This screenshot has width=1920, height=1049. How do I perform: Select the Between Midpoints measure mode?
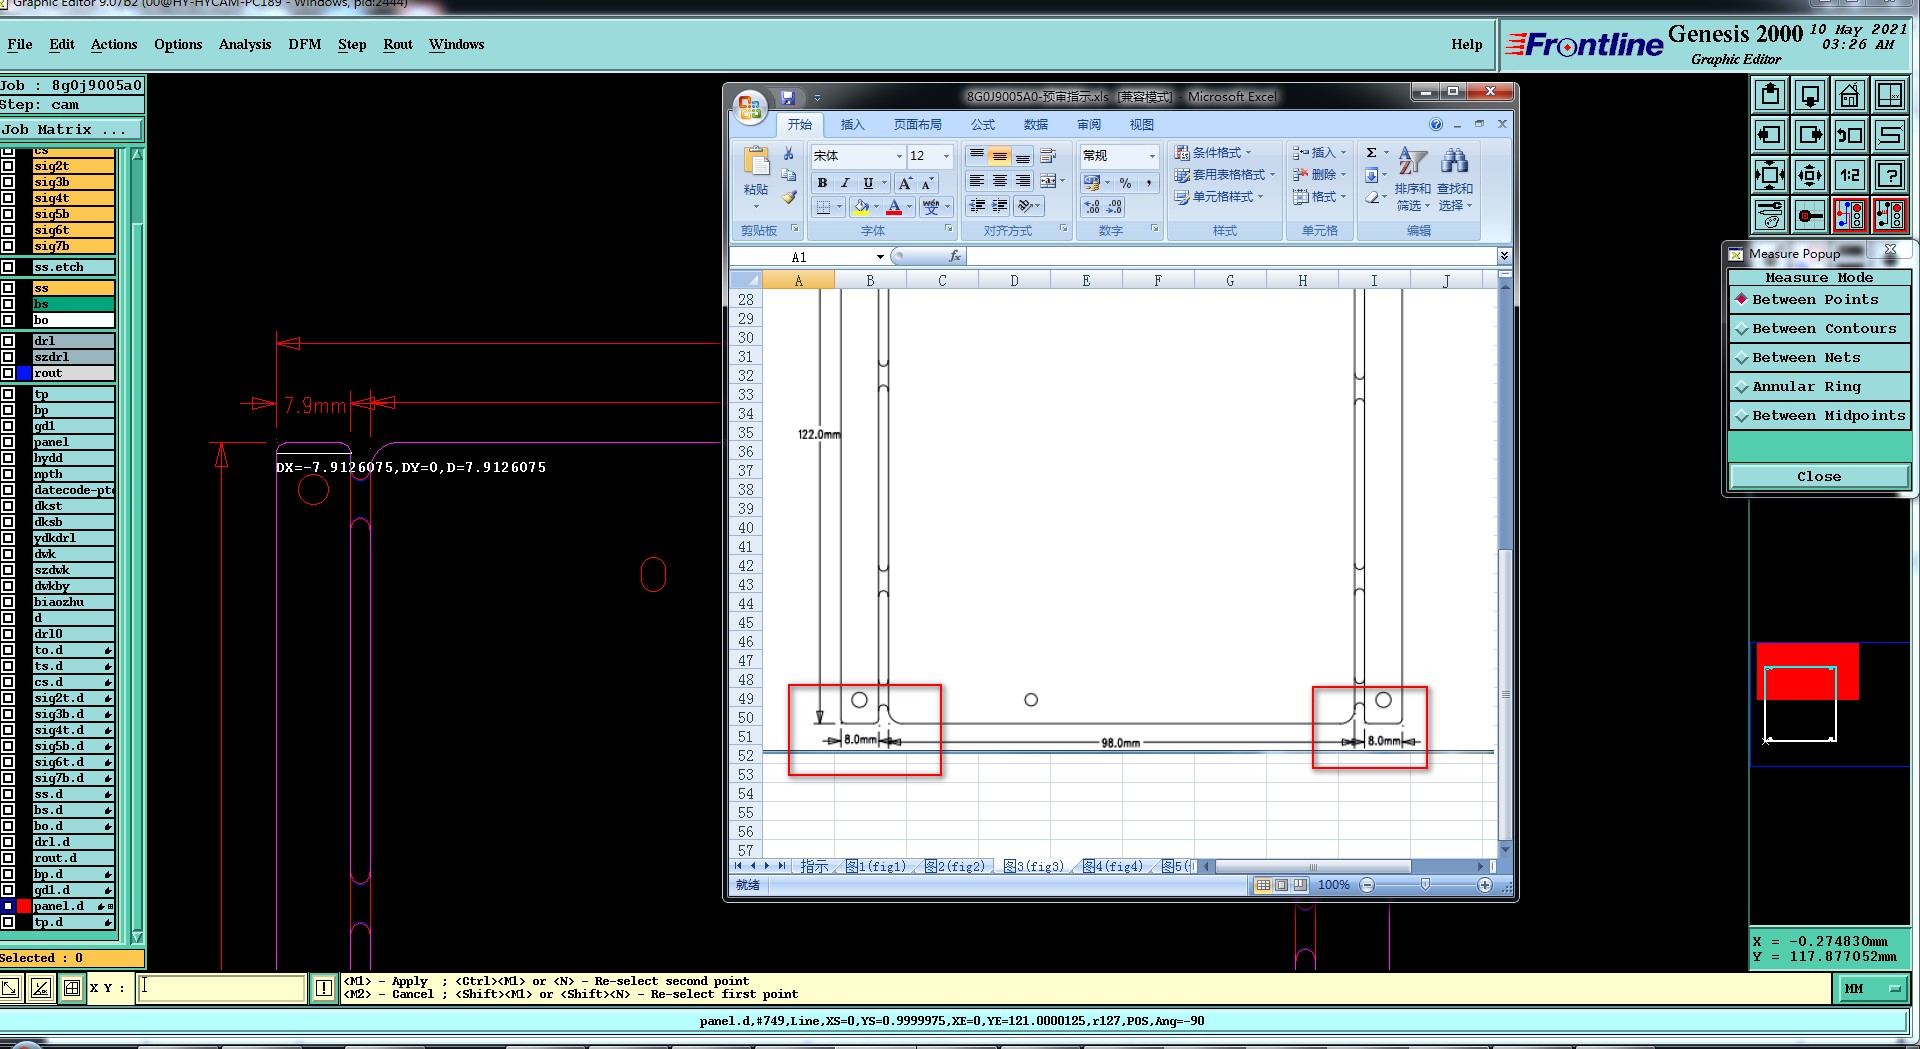coord(1819,415)
